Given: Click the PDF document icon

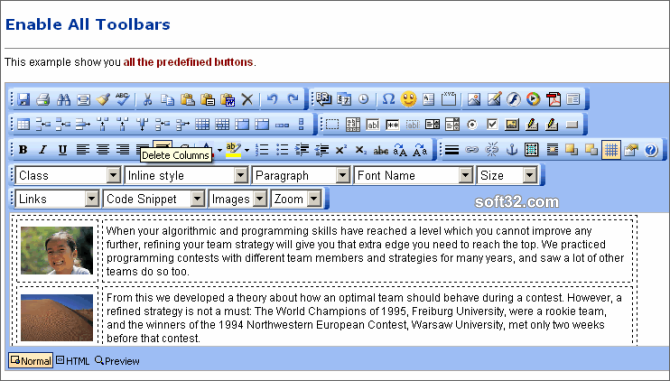Looking at the screenshot, I should (553, 99).
